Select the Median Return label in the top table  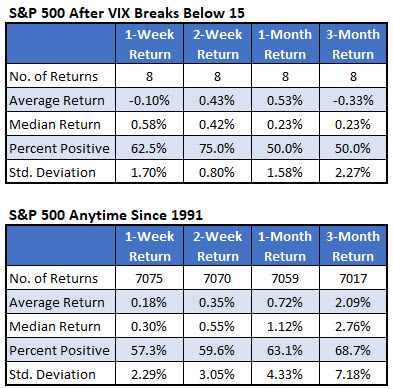[55, 124]
